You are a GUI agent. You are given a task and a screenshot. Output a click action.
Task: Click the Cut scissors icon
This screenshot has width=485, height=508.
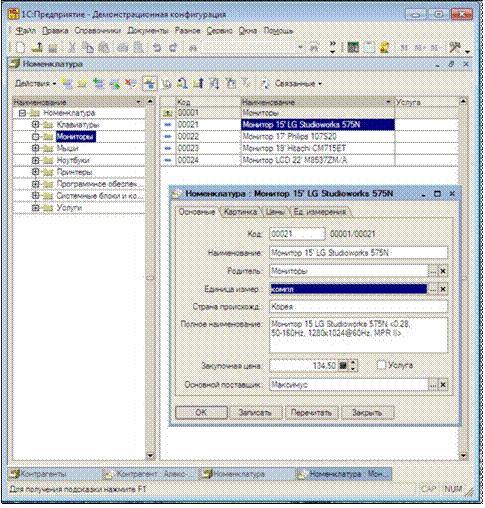click(71, 48)
